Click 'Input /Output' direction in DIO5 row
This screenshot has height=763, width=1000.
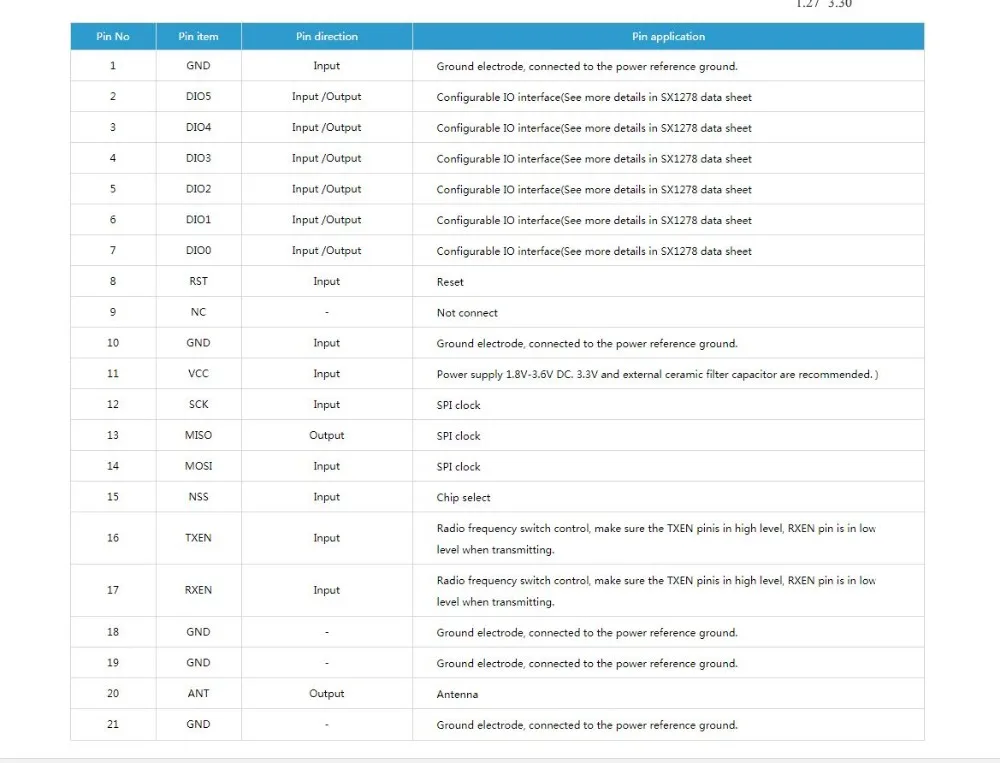click(x=327, y=96)
